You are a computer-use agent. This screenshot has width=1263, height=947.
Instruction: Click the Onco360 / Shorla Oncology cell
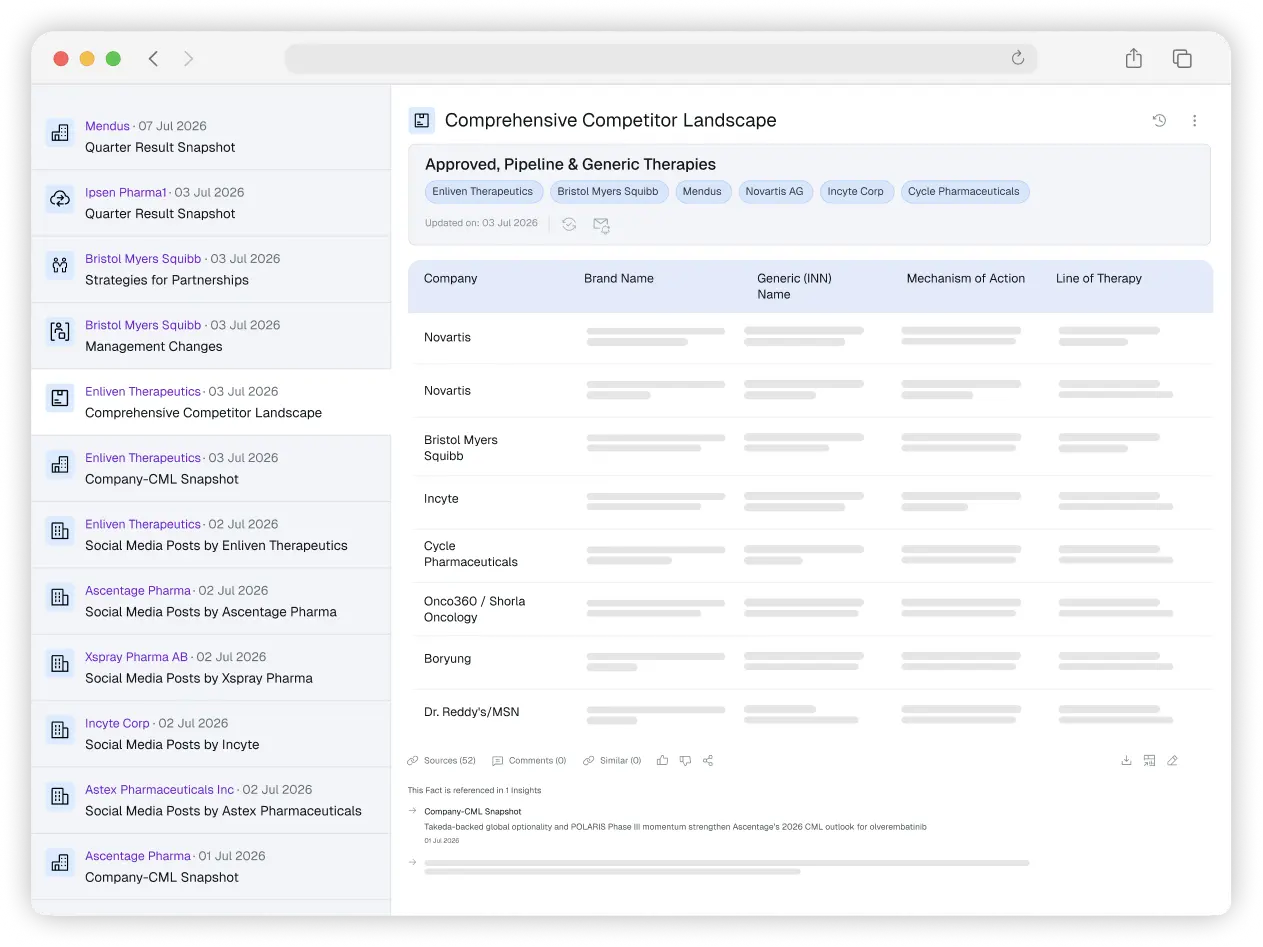(474, 609)
